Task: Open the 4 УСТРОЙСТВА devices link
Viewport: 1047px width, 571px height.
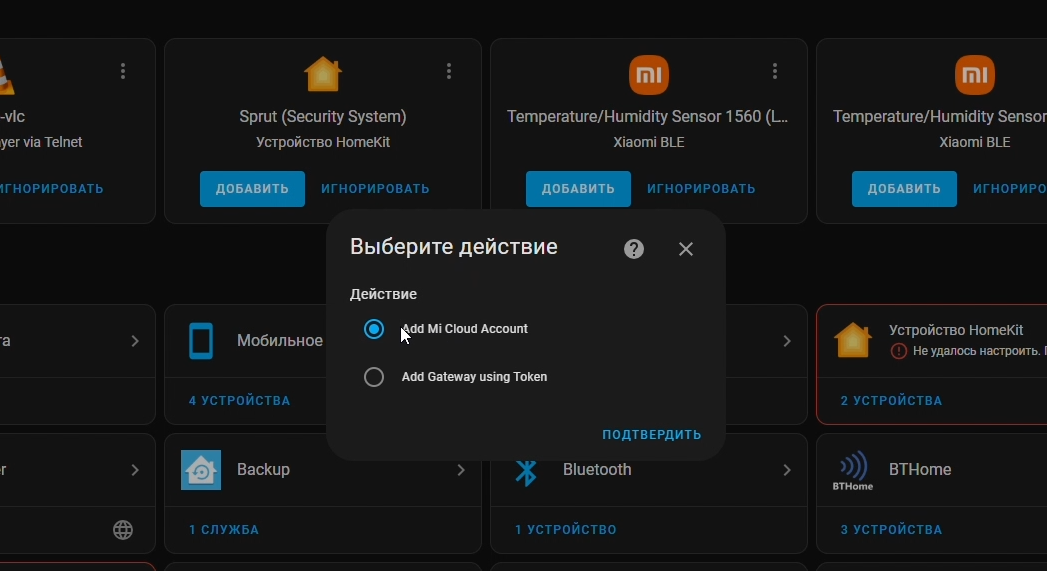Action: pos(239,401)
